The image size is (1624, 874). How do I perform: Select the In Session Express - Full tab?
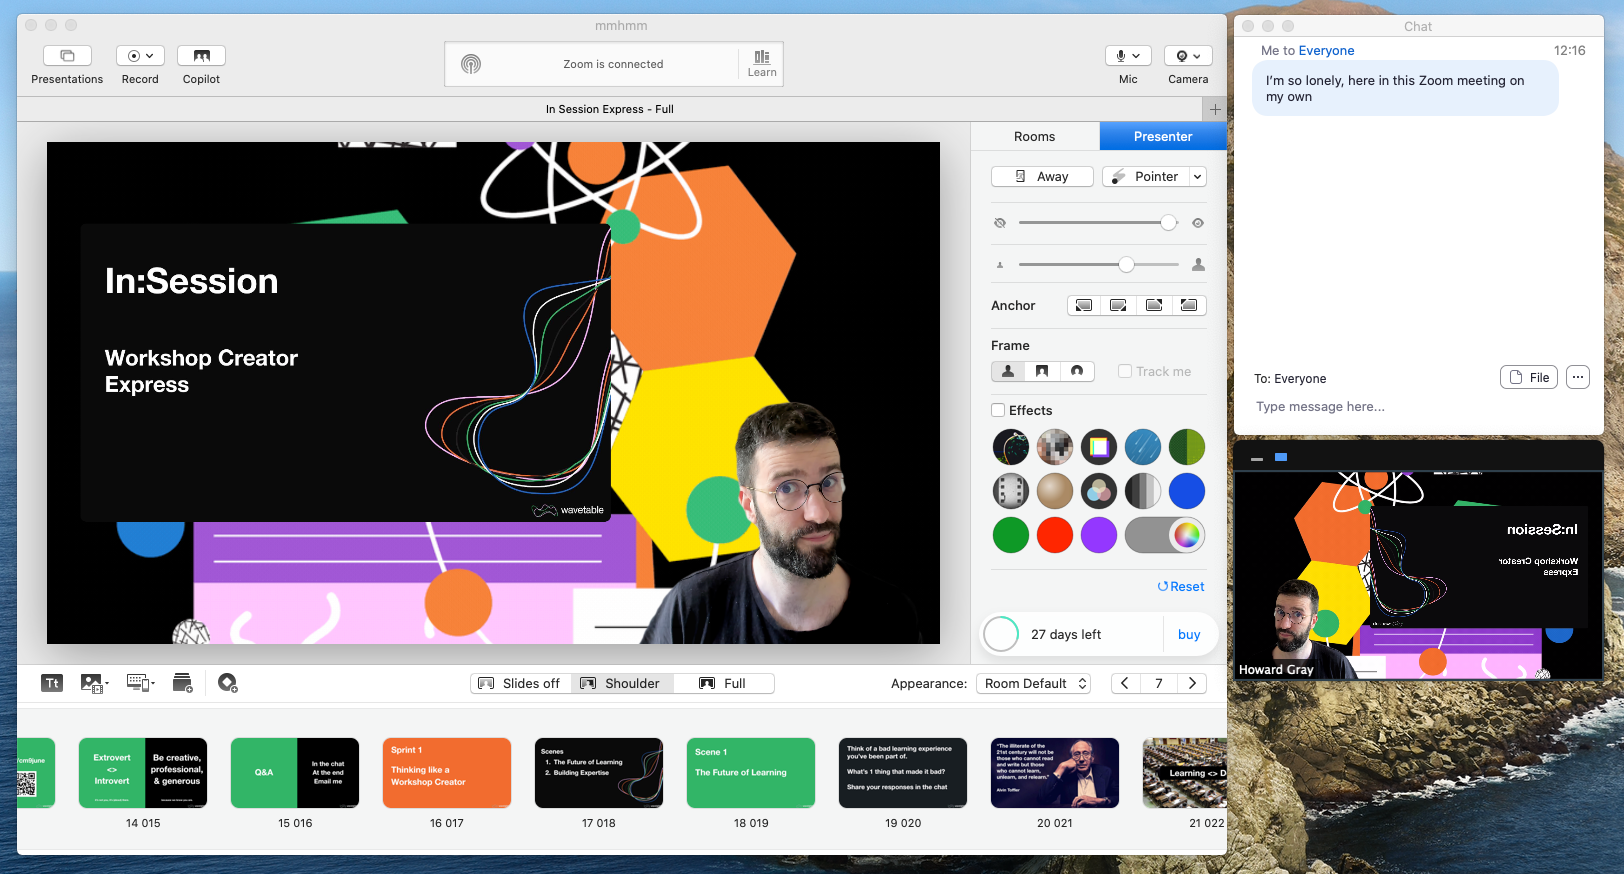(610, 109)
